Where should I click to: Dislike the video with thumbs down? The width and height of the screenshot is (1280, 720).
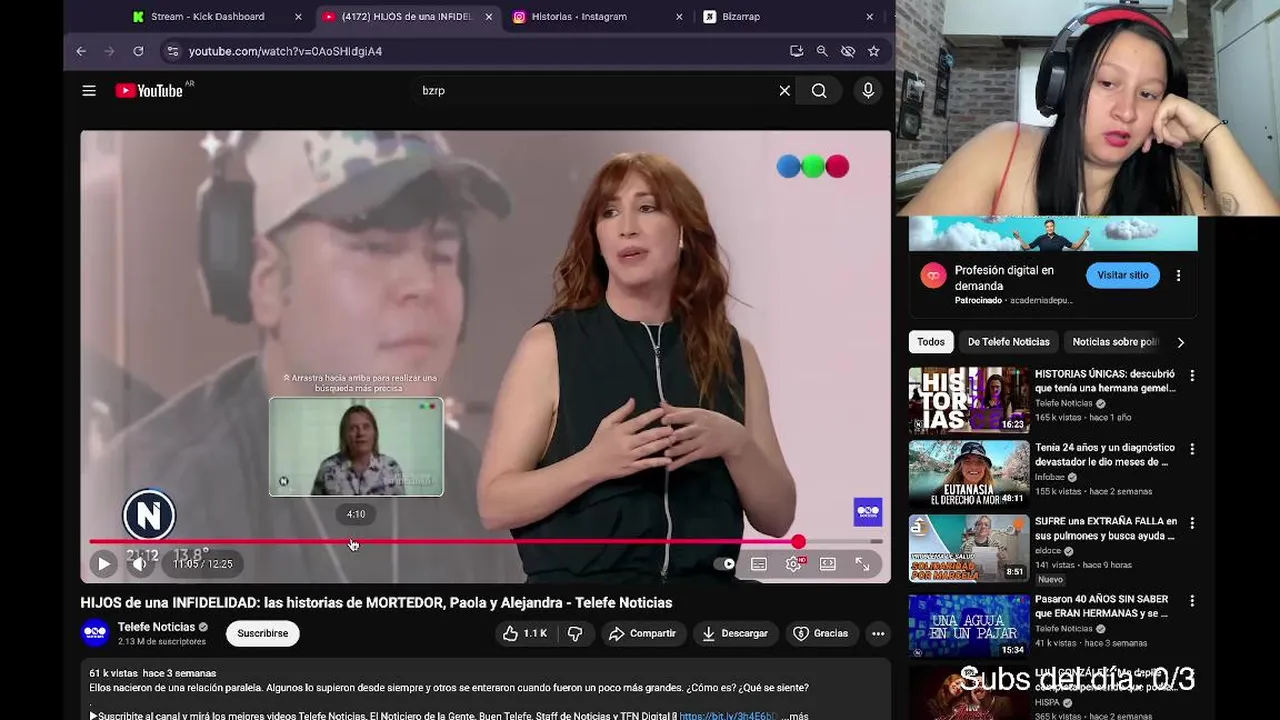click(x=575, y=633)
